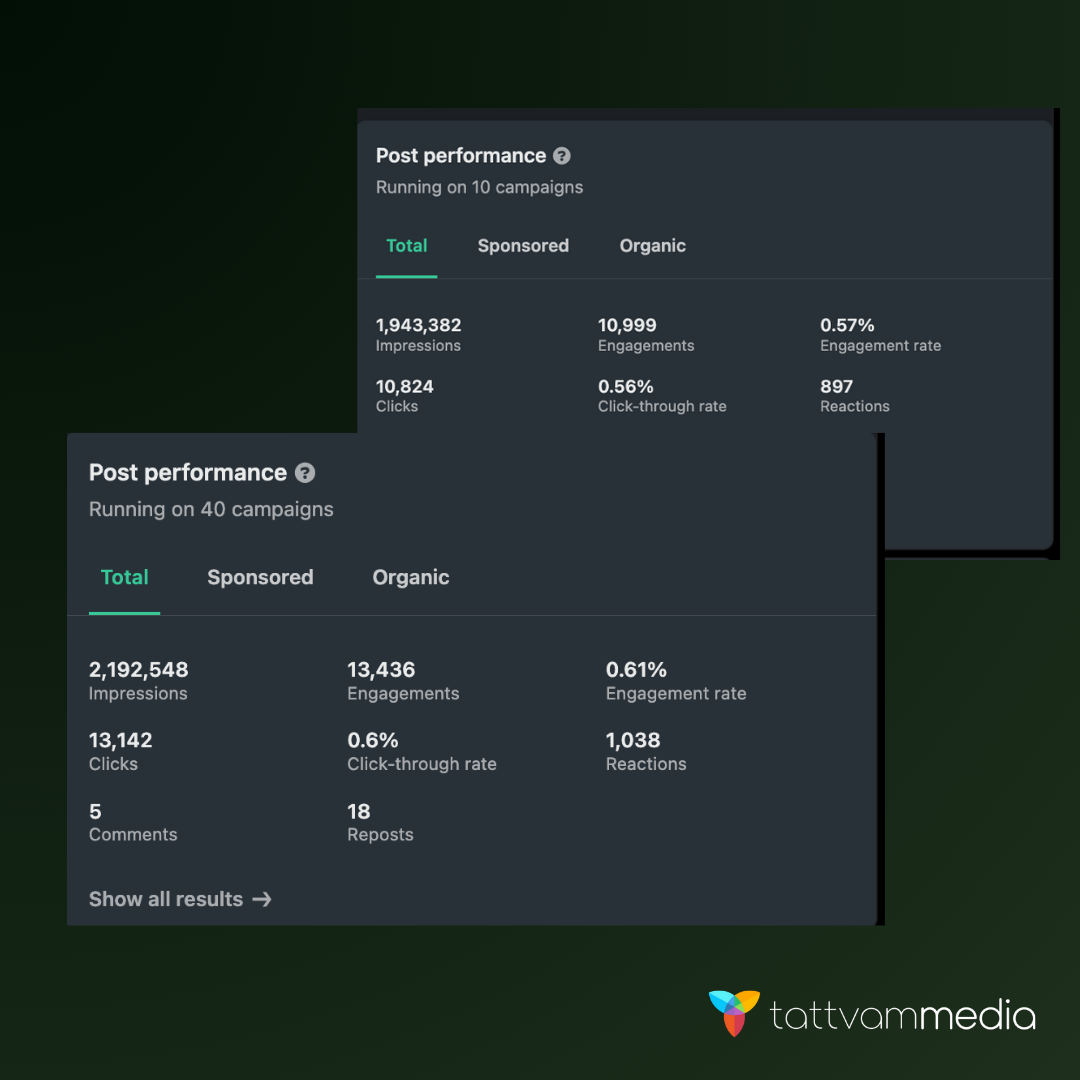Open help icon on 10 campaigns panel
1080x1080 pixels.
click(562, 156)
